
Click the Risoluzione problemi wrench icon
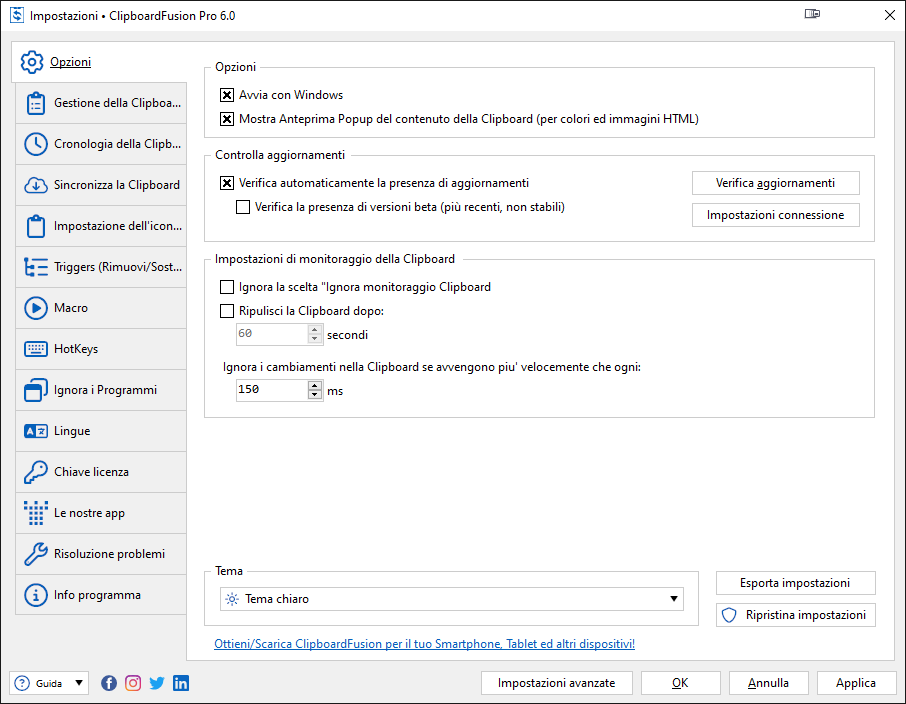[x=36, y=554]
